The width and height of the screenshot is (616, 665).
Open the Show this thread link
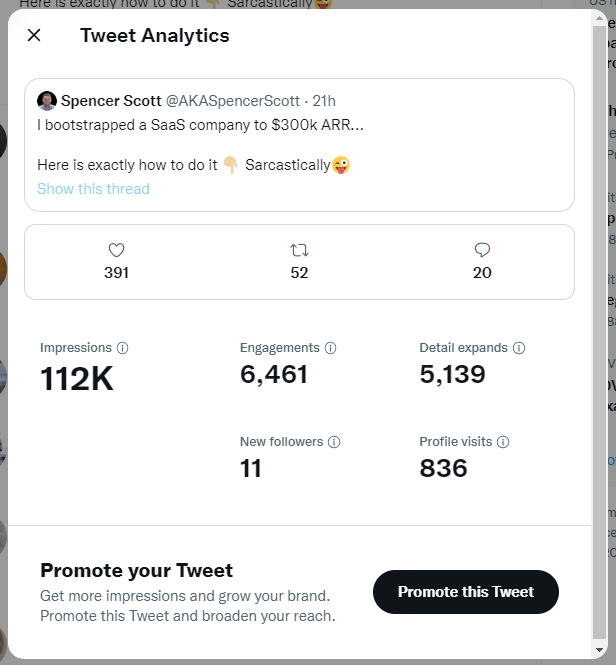coord(93,189)
